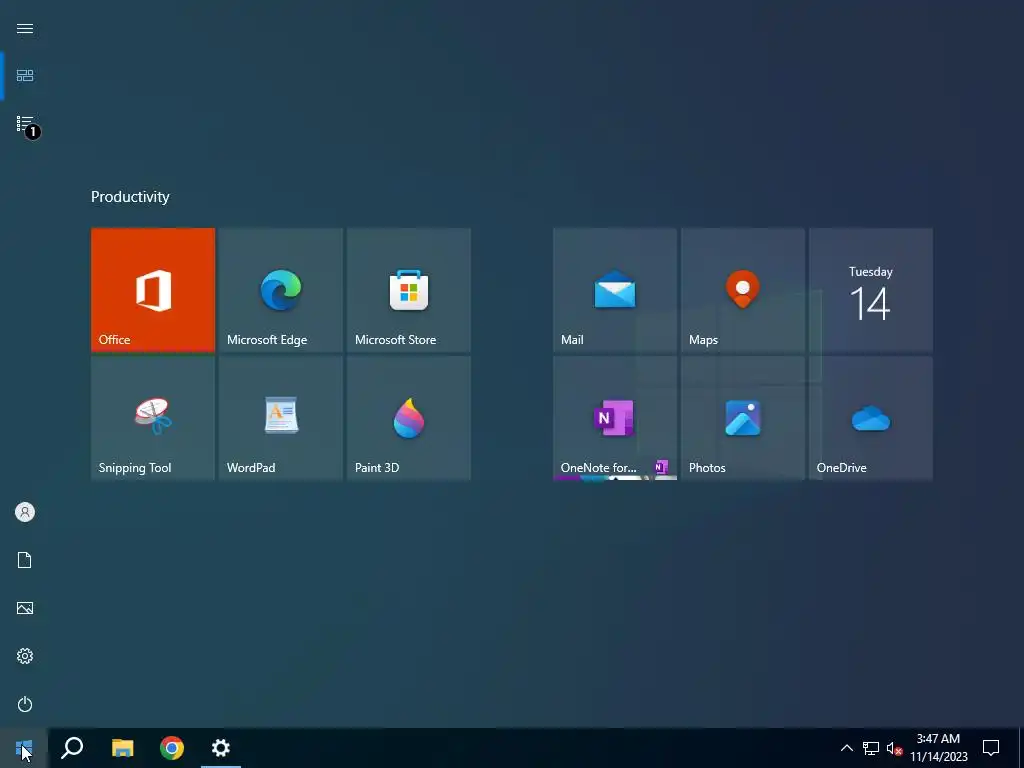Show hidden system tray icons
Image resolution: width=1024 pixels, height=768 pixels.
click(846, 748)
